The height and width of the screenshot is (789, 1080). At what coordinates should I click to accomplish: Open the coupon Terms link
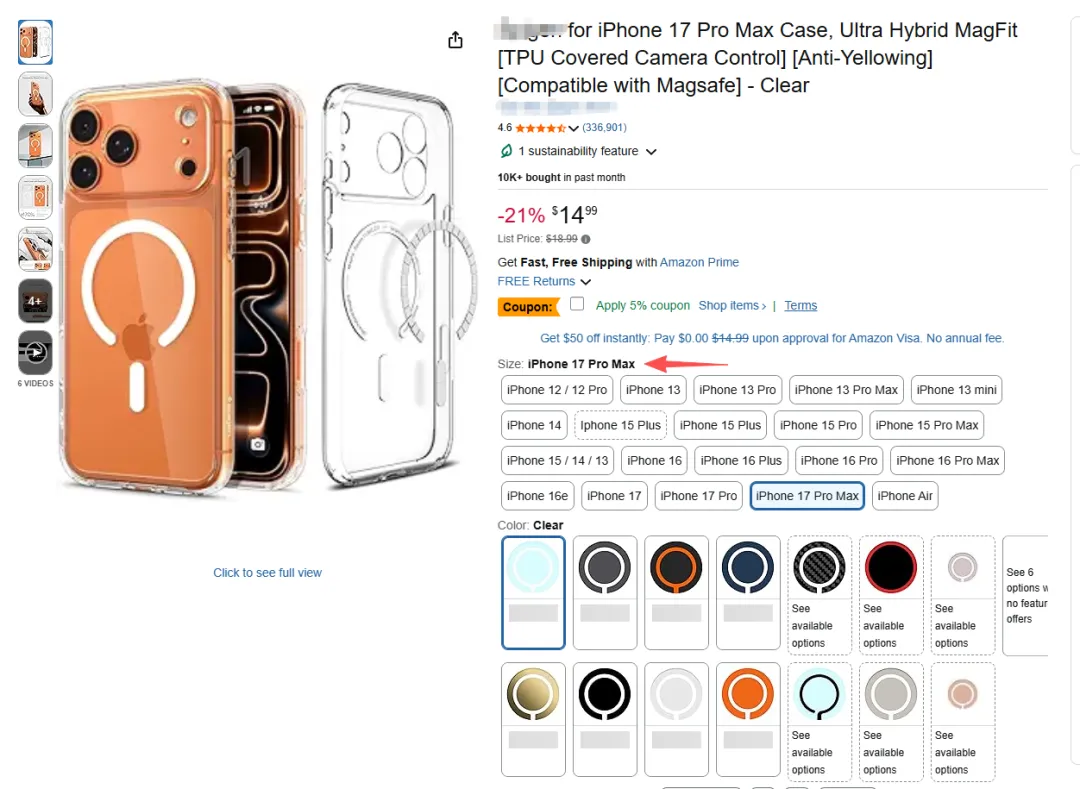800,306
